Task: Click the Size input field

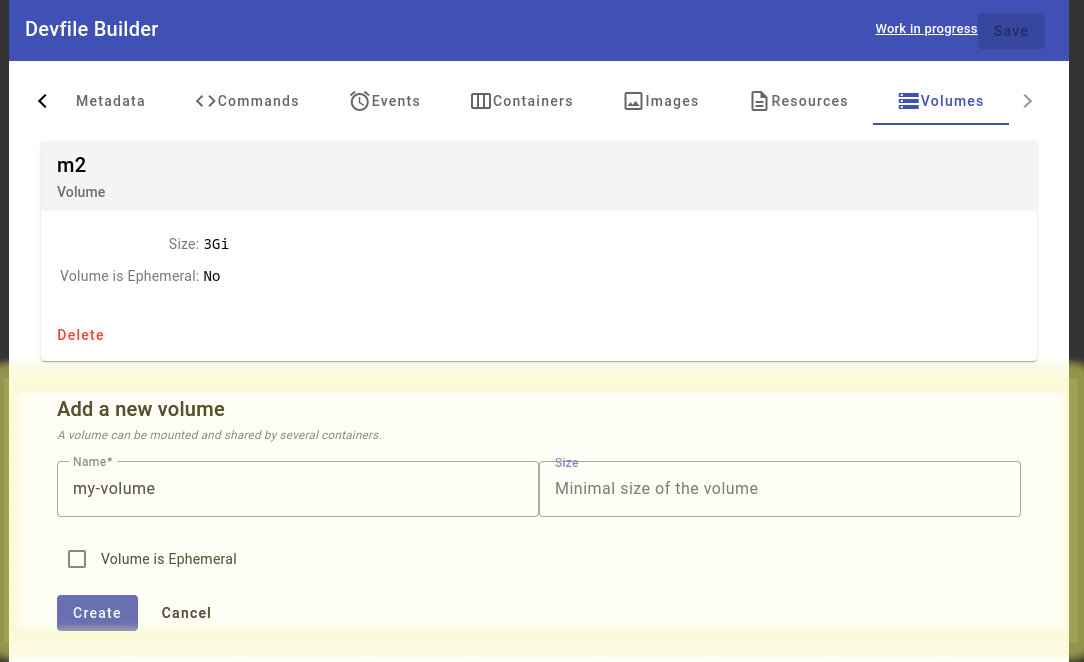Action: coord(779,489)
